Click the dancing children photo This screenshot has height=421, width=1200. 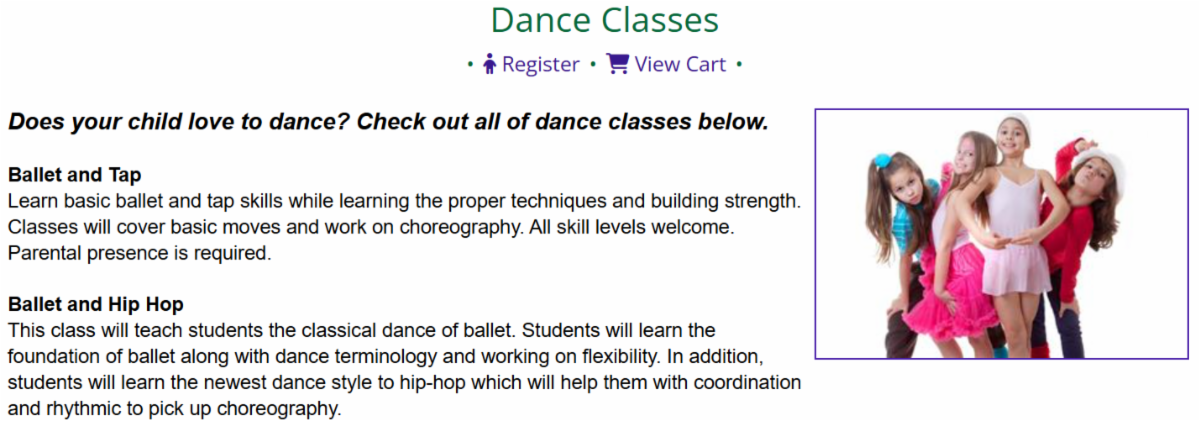(1001, 233)
